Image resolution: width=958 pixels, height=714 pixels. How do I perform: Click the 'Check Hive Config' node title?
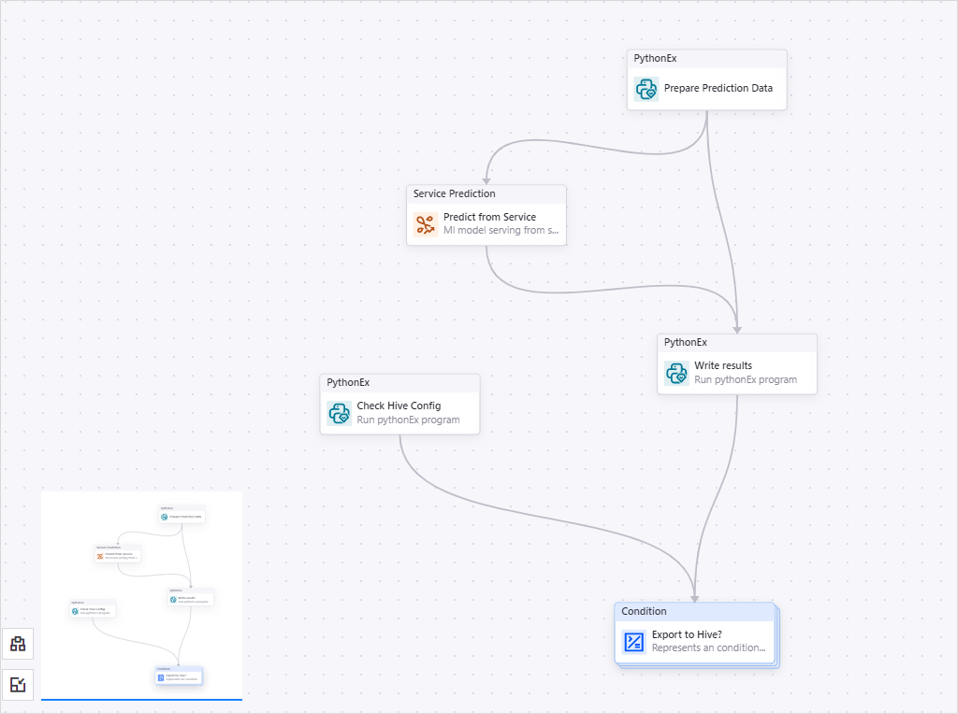[399, 406]
